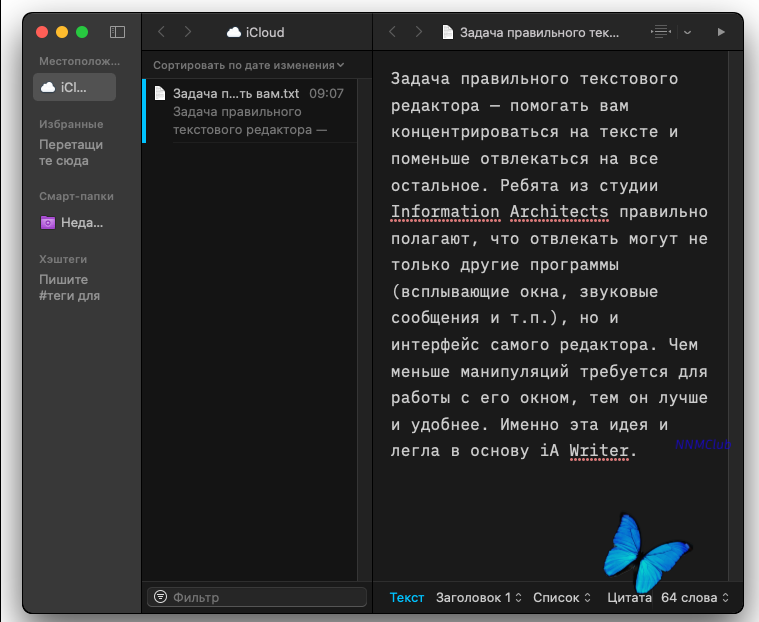Click the underlined word Writer in the text
This screenshot has width=759, height=622.
pyautogui.click(x=599, y=451)
